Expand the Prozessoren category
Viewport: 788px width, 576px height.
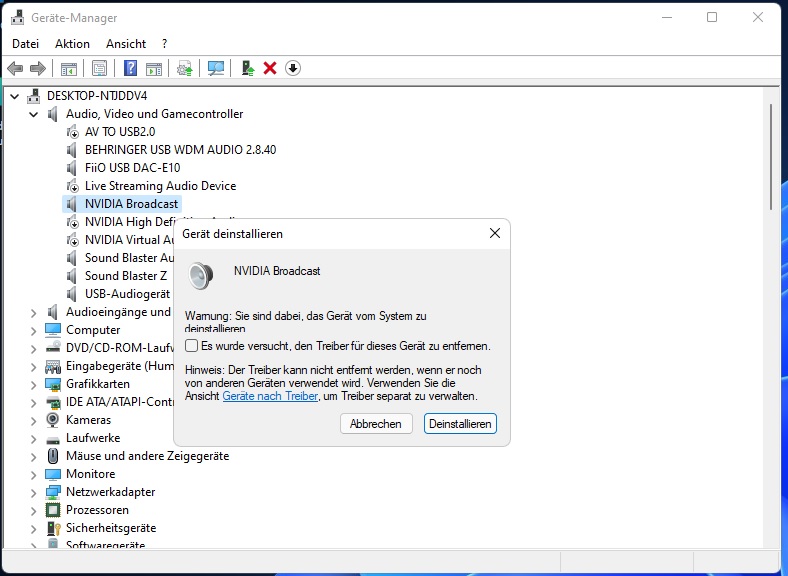[34, 511]
